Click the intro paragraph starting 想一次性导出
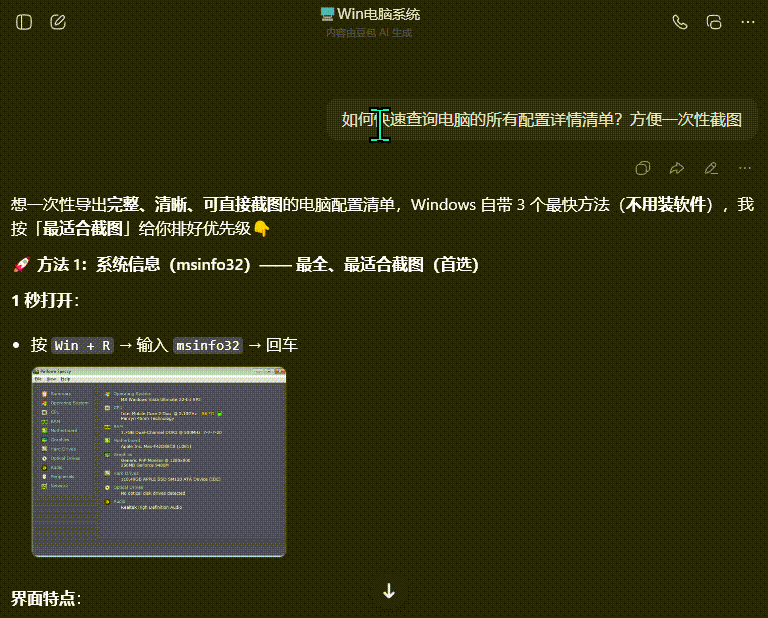 click(383, 216)
